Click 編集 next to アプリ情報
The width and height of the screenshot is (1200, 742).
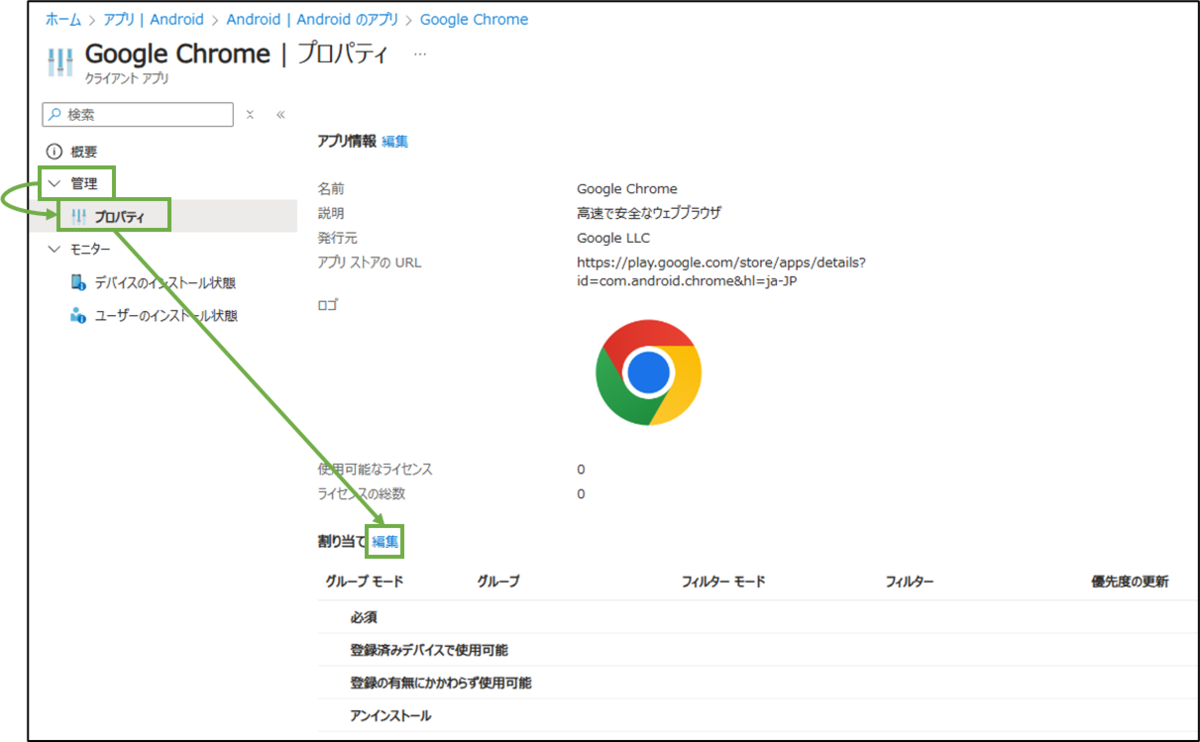[395, 142]
